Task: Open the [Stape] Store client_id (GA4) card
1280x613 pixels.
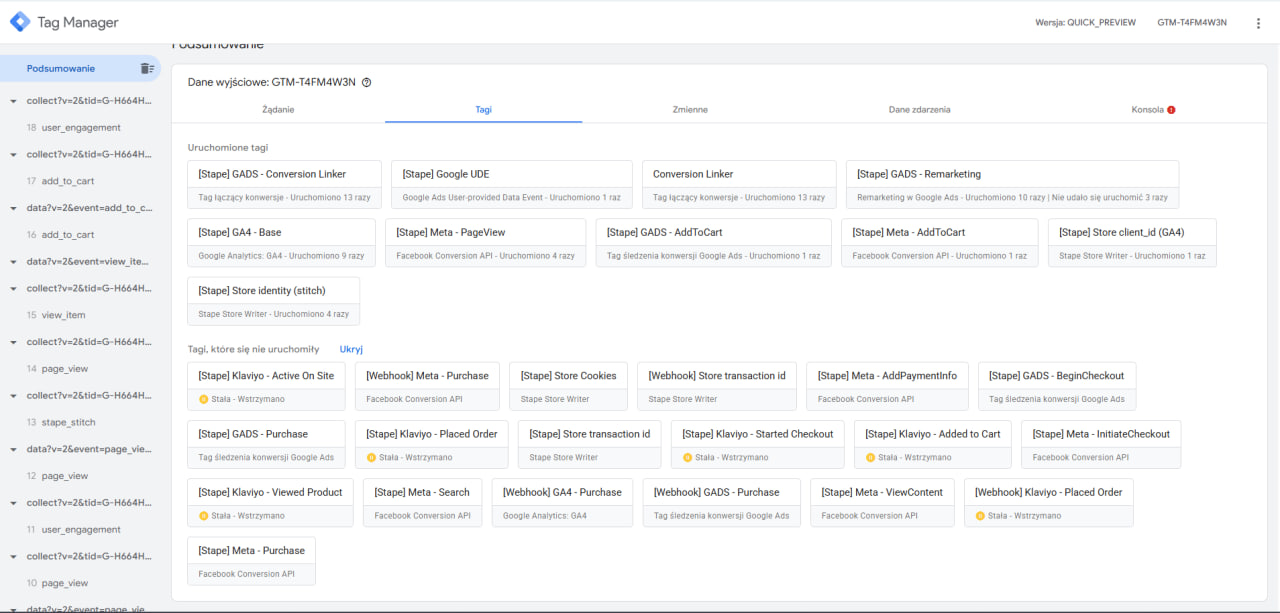Action: 1132,243
